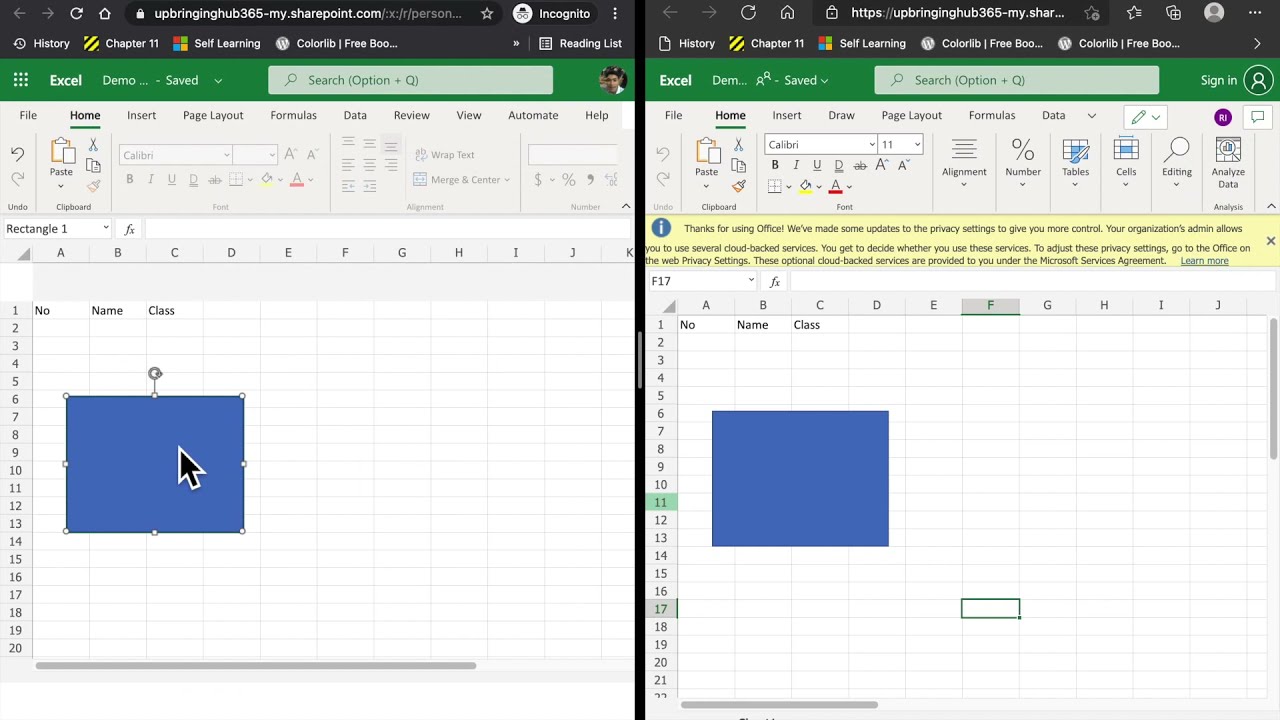This screenshot has height=720, width=1280.
Task: Toggle Underline in the right Excel ribbon
Action: point(817,165)
